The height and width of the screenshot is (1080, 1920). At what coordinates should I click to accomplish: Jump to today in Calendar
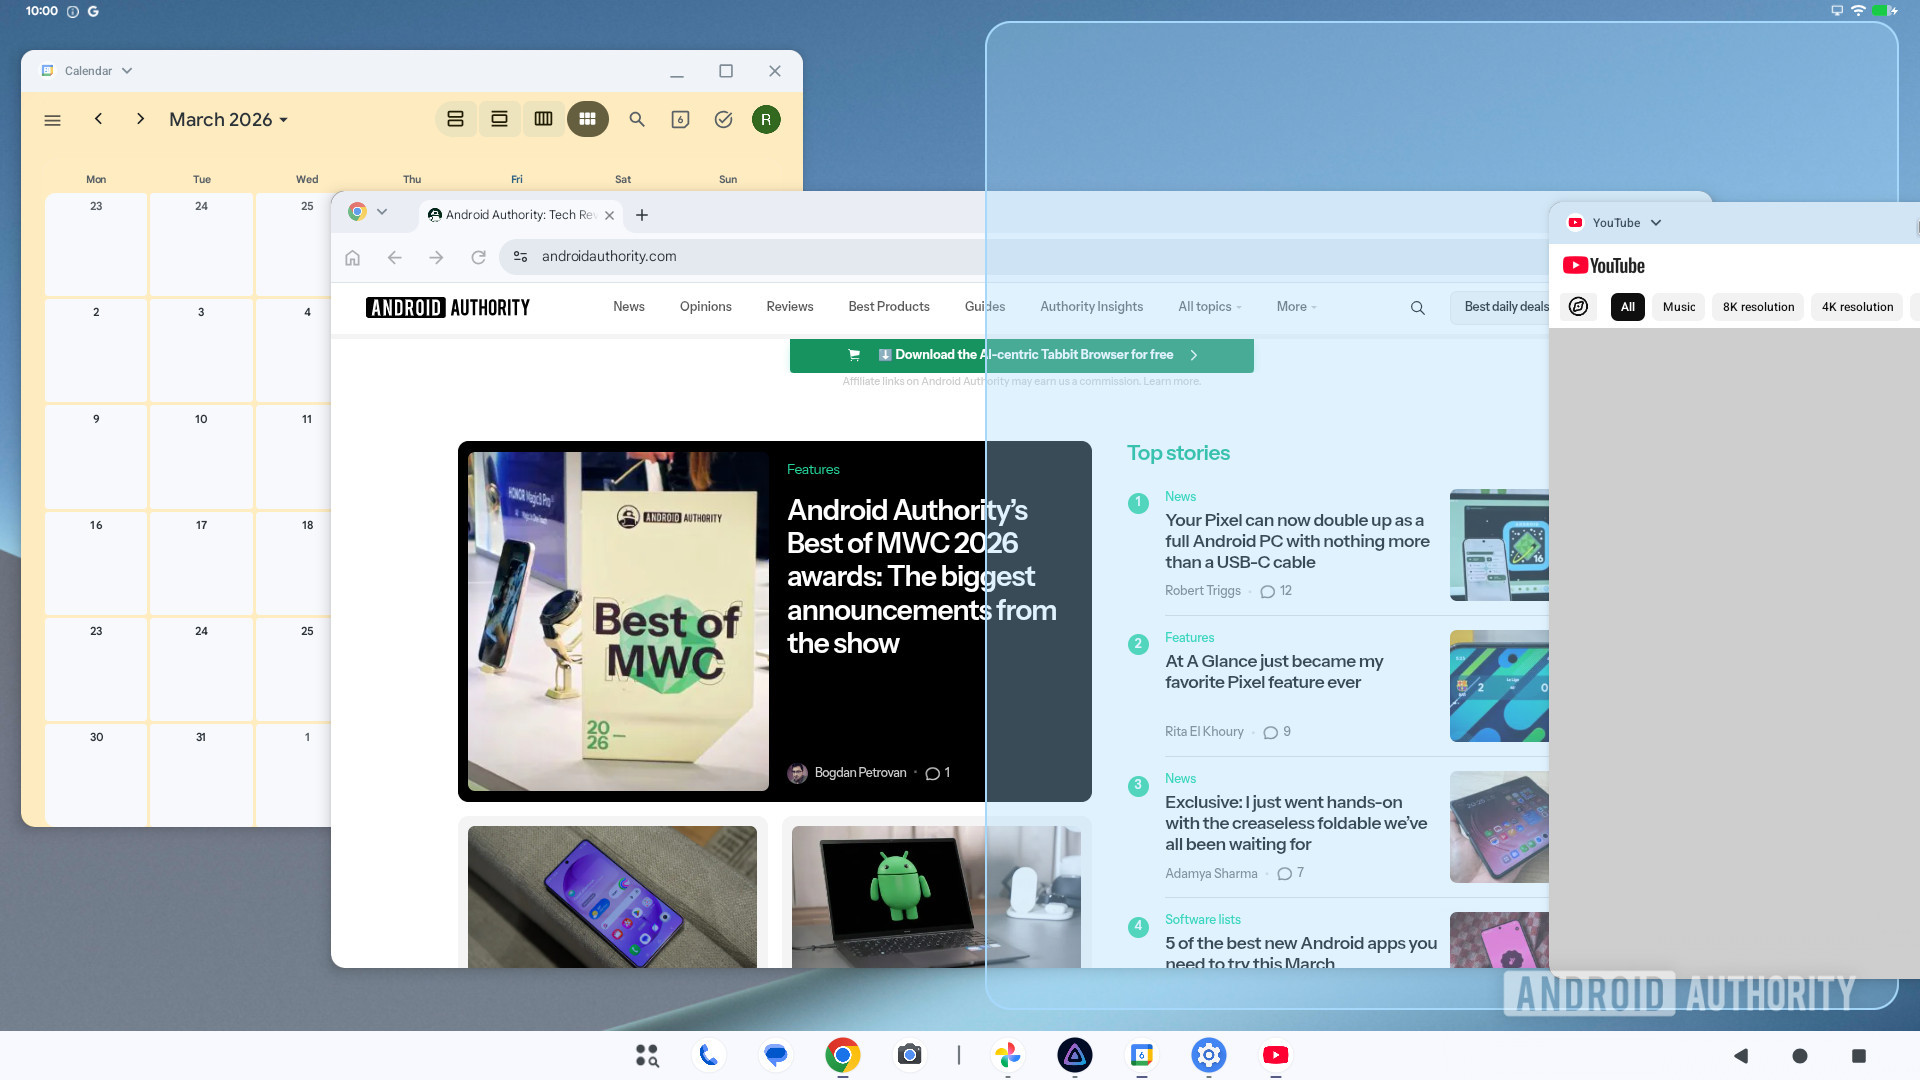[681, 119]
